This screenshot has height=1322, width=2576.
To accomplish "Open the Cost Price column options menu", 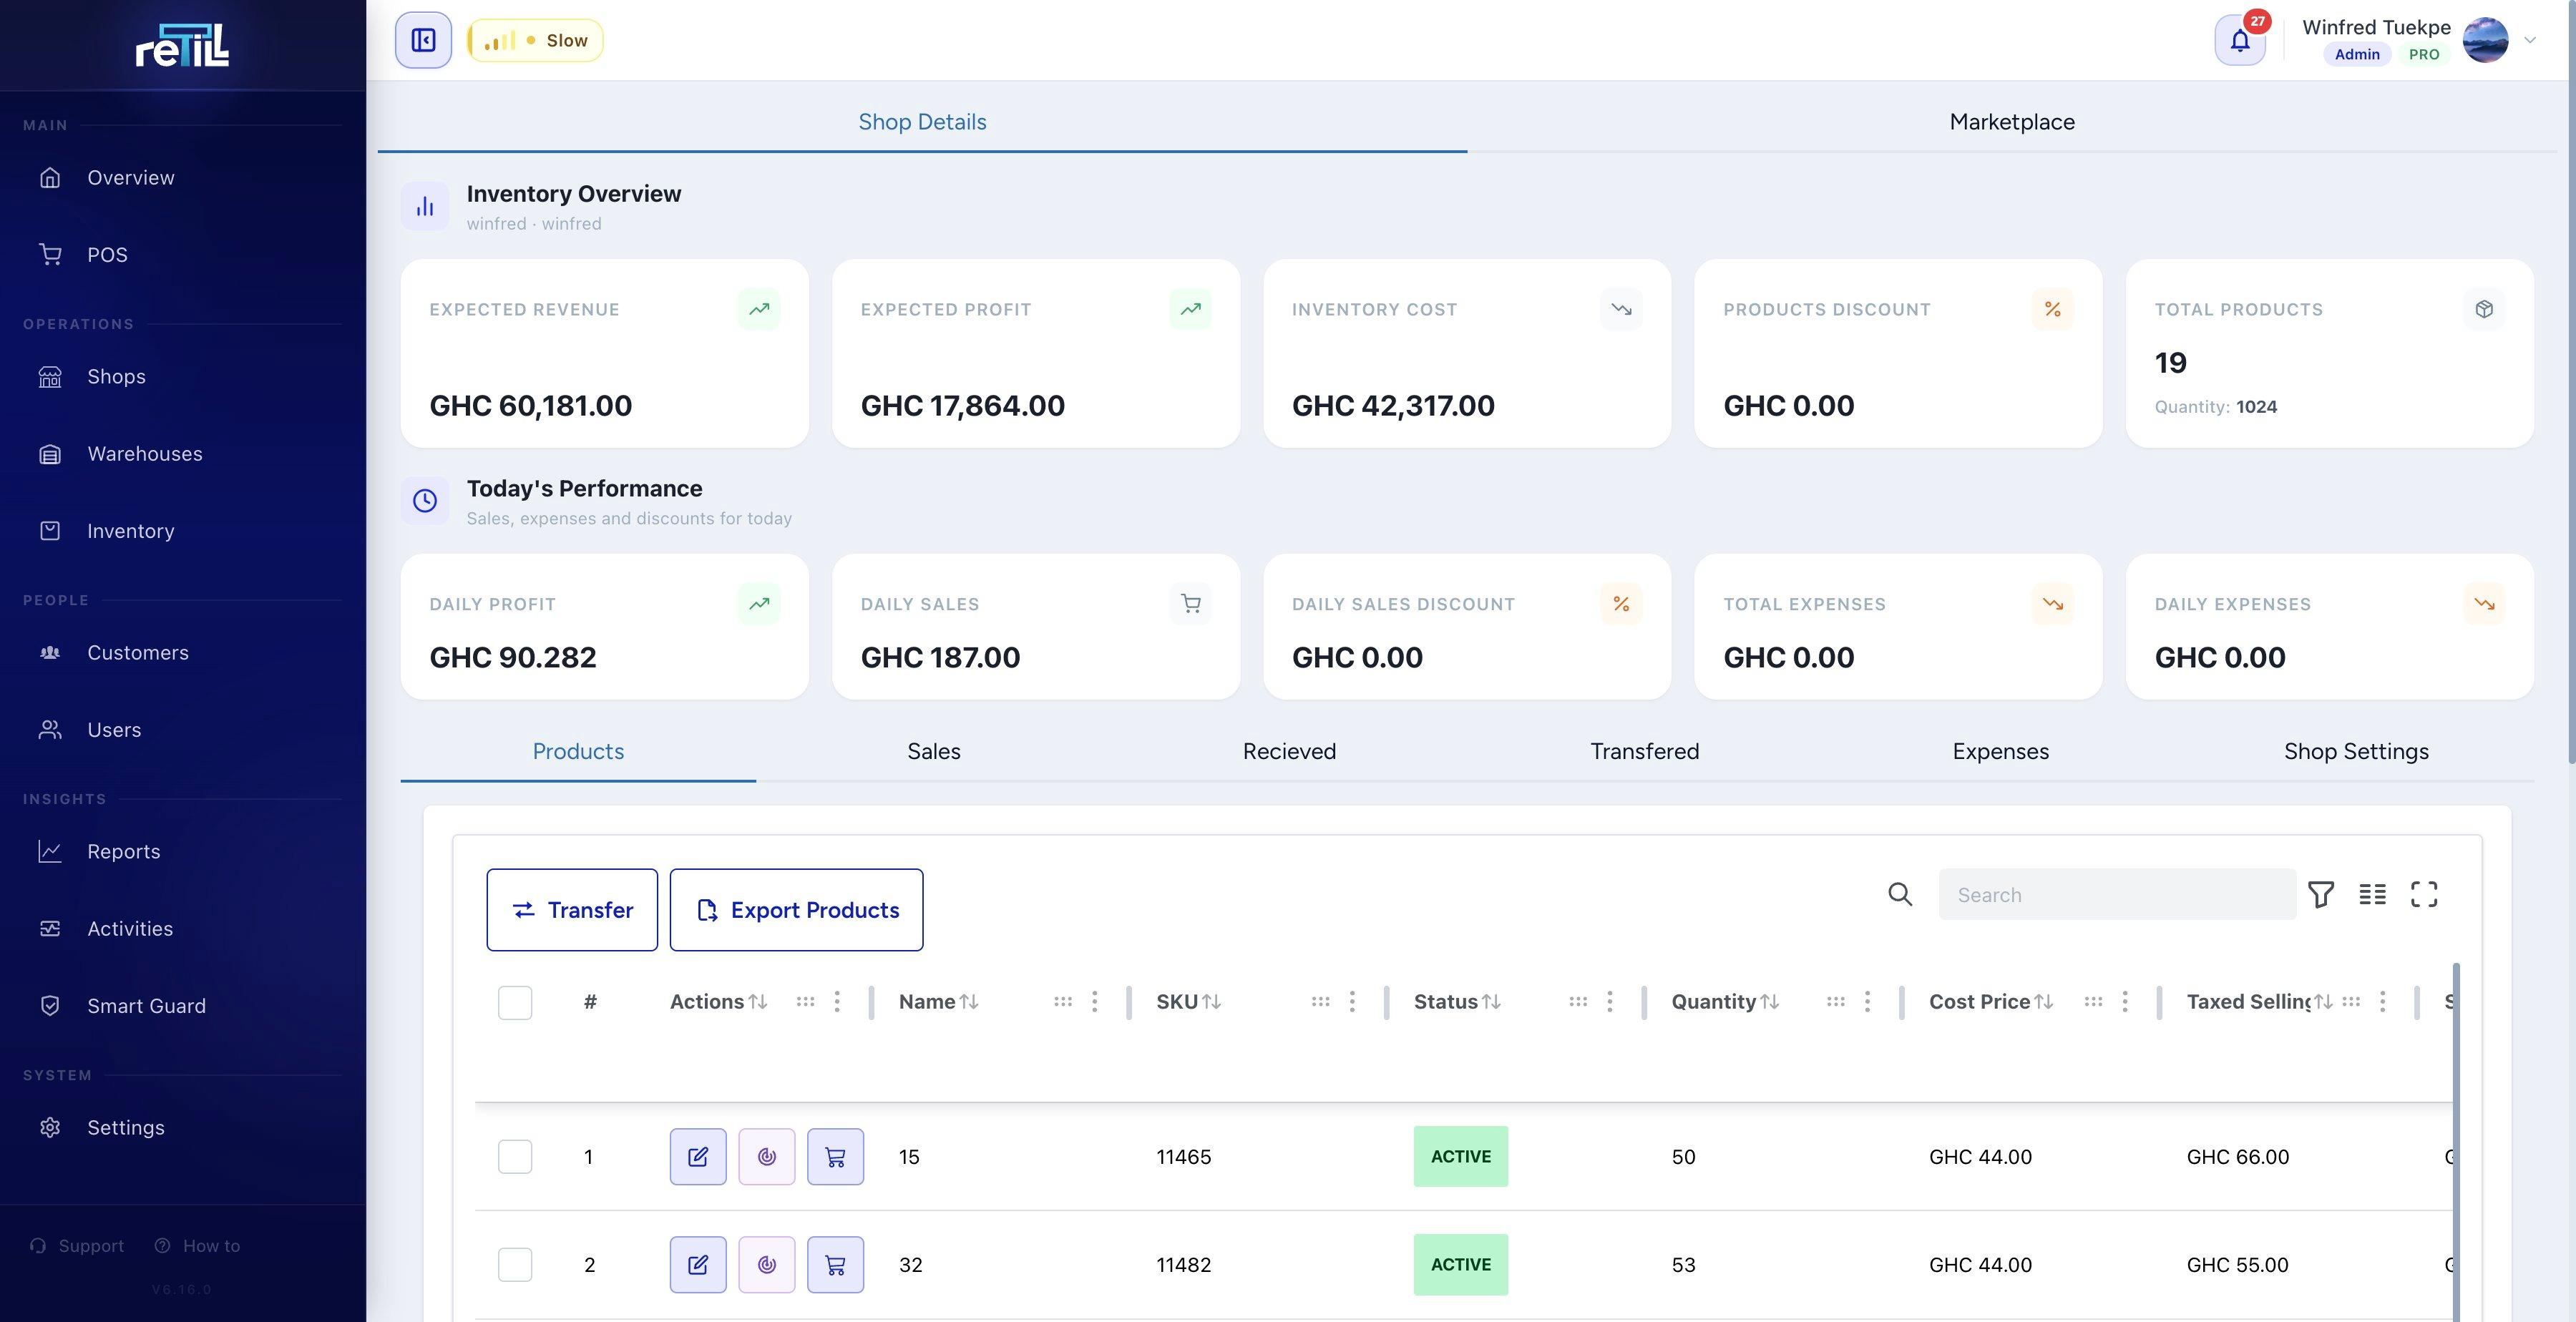I will [x=2125, y=1001].
